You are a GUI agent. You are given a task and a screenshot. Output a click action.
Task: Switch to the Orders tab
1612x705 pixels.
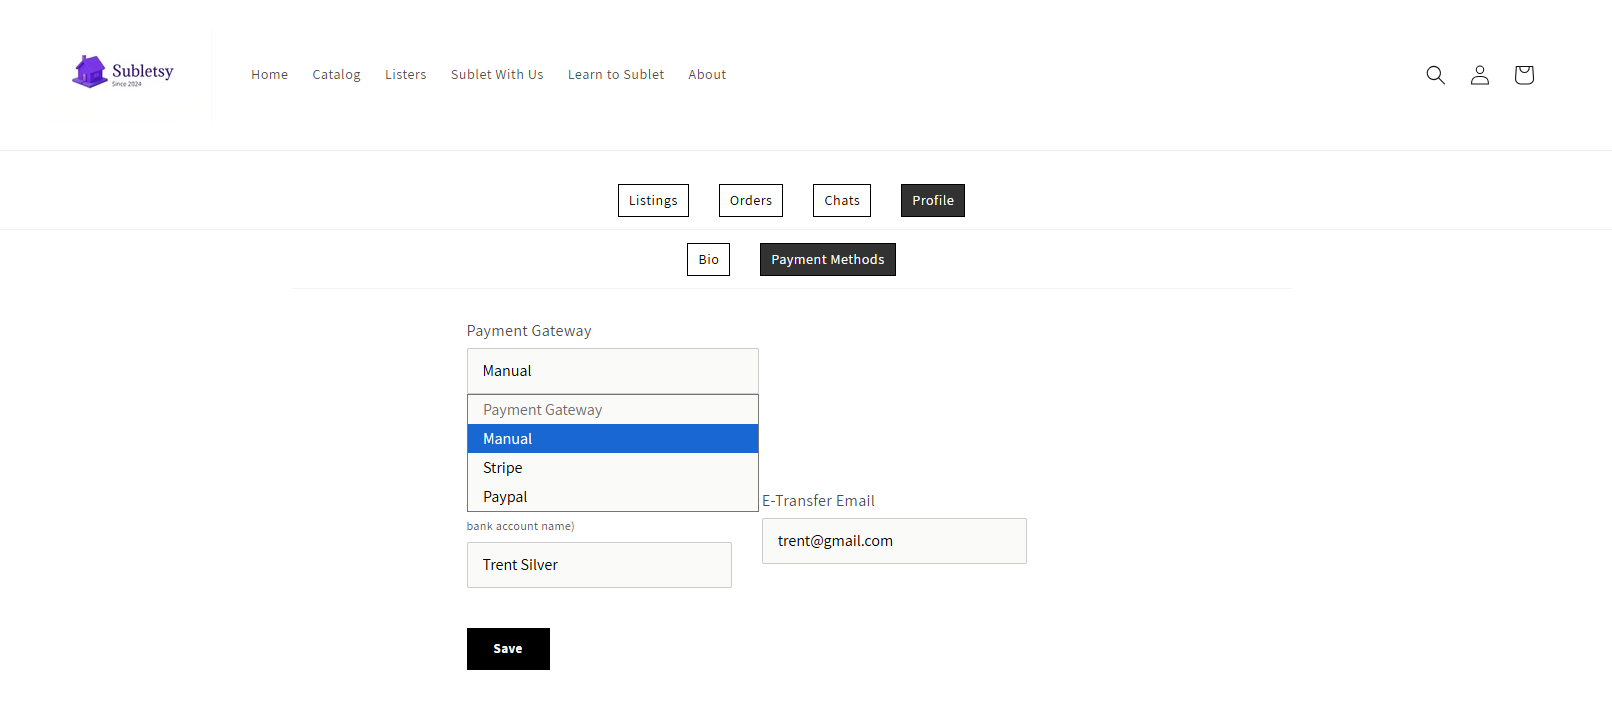750,201
